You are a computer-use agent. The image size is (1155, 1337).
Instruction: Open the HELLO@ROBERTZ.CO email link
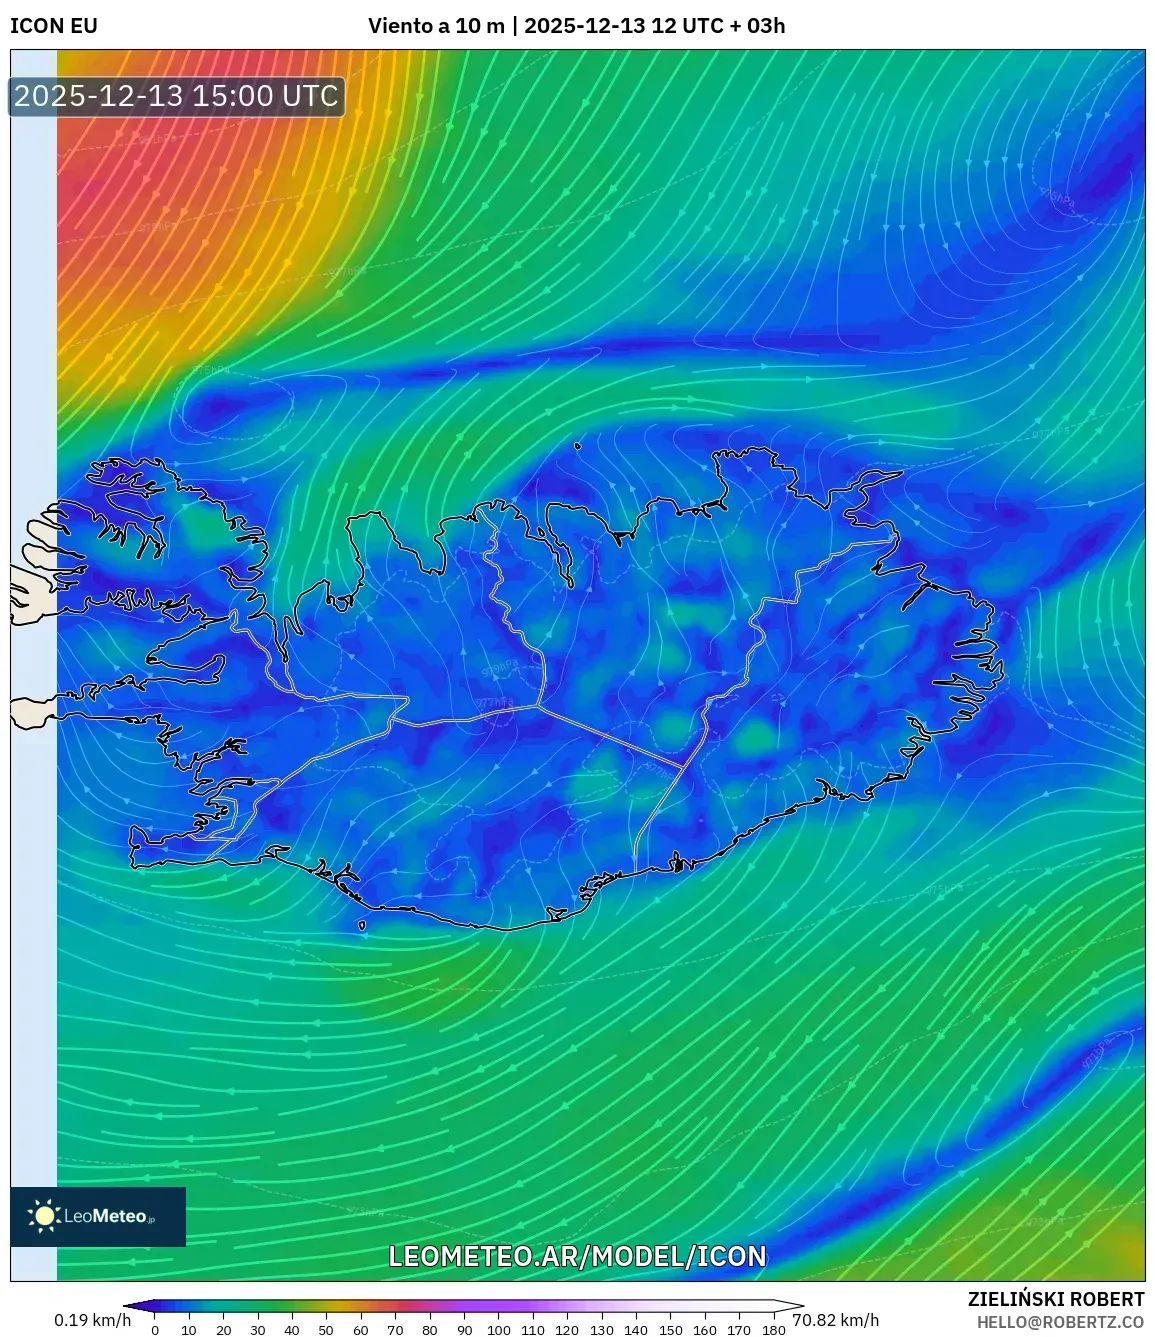pyautogui.click(x=1057, y=1322)
